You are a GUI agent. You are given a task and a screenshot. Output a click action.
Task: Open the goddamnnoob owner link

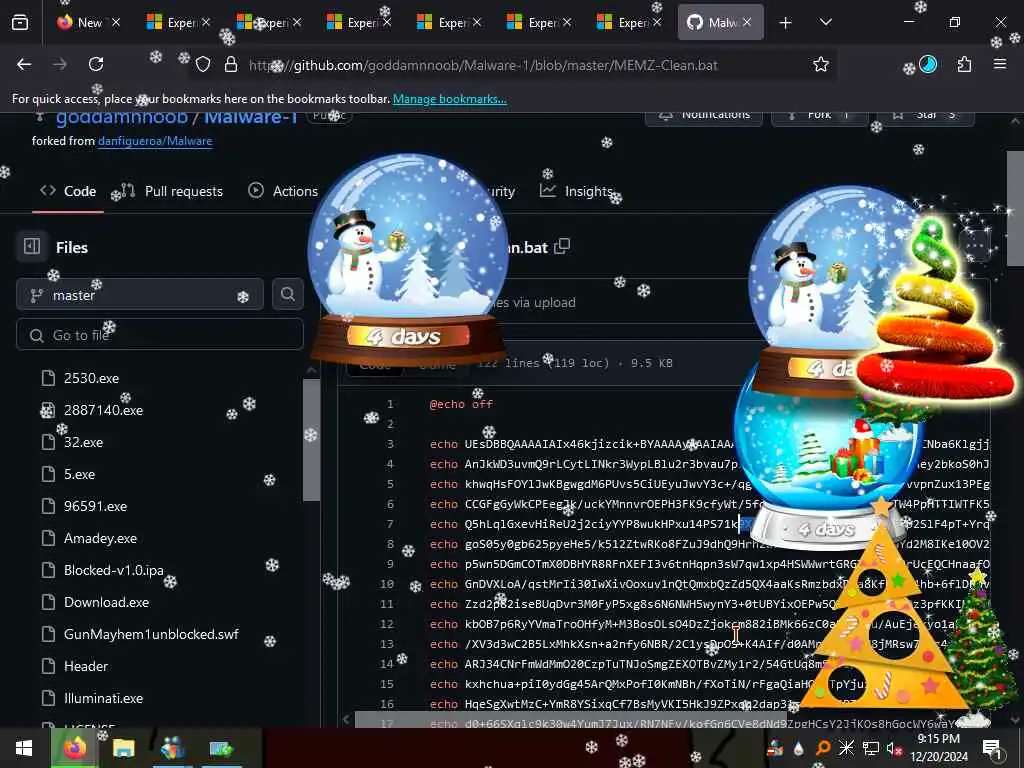(121, 118)
